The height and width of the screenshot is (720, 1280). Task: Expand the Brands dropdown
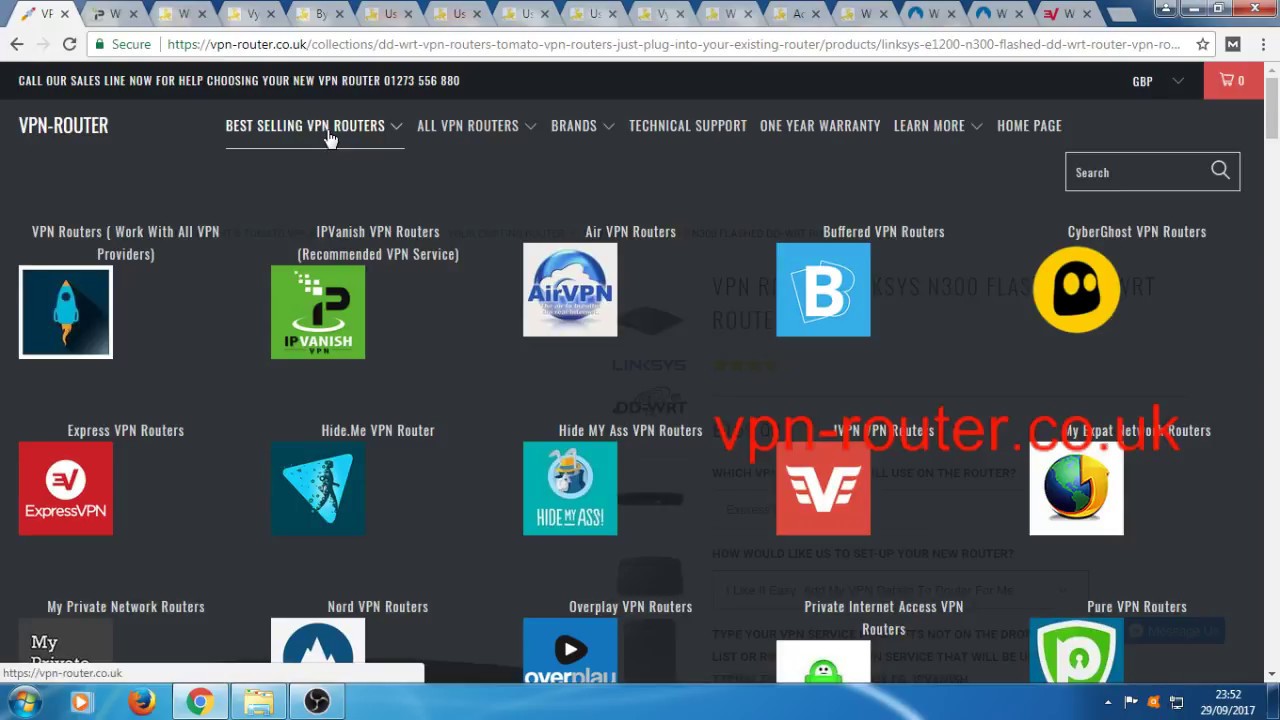[x=582, y=126]
